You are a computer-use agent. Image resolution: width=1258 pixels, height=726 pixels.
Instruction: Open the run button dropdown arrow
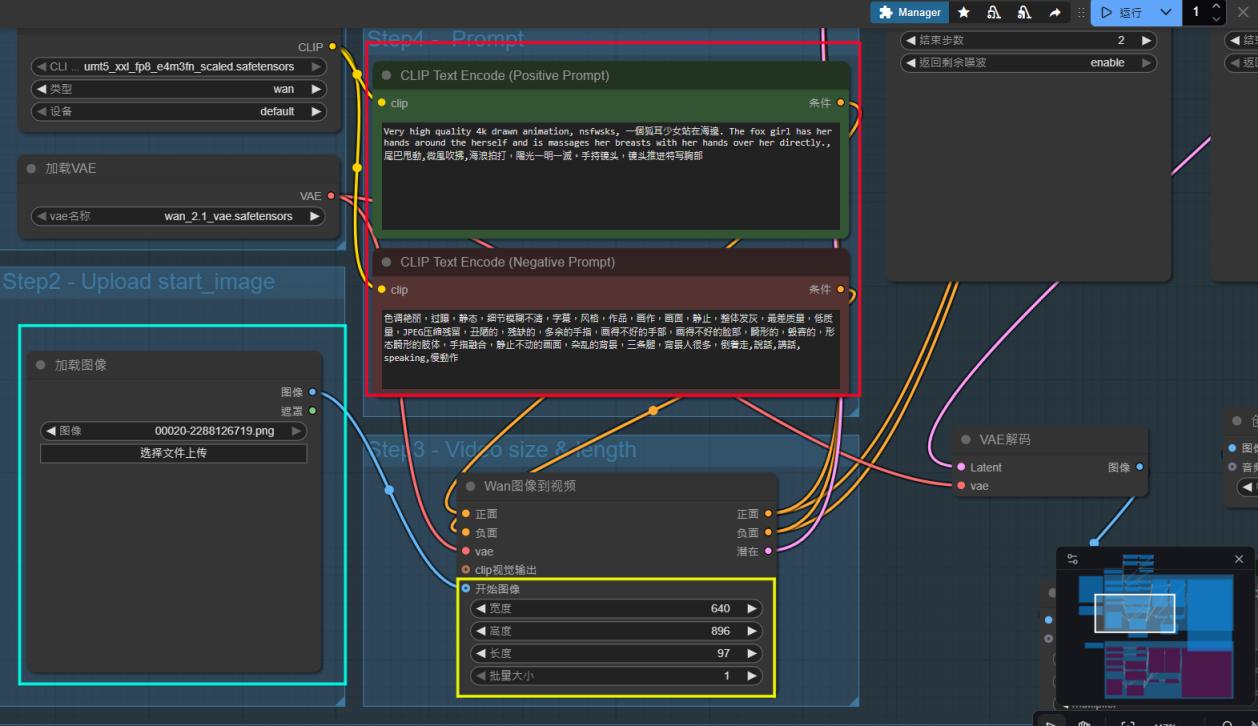pyautogui.click(x=1164, y=12)
